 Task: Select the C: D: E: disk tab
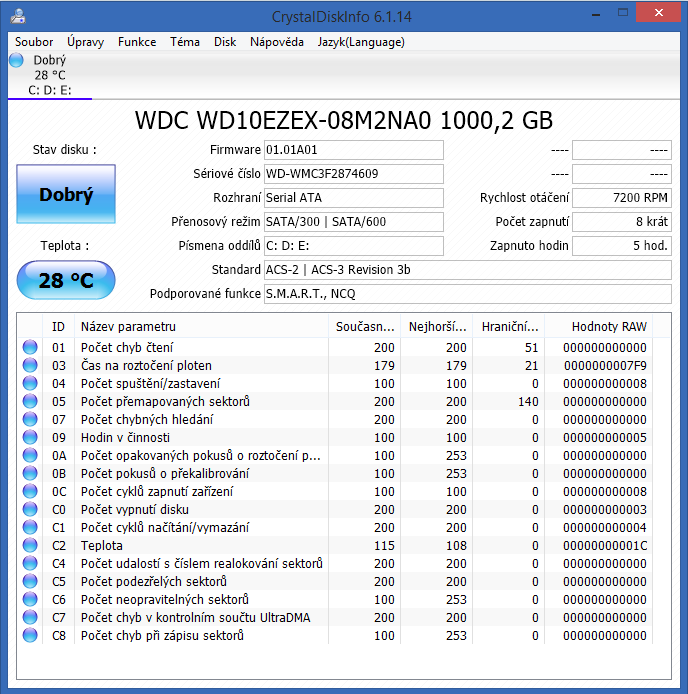point(48,90)
